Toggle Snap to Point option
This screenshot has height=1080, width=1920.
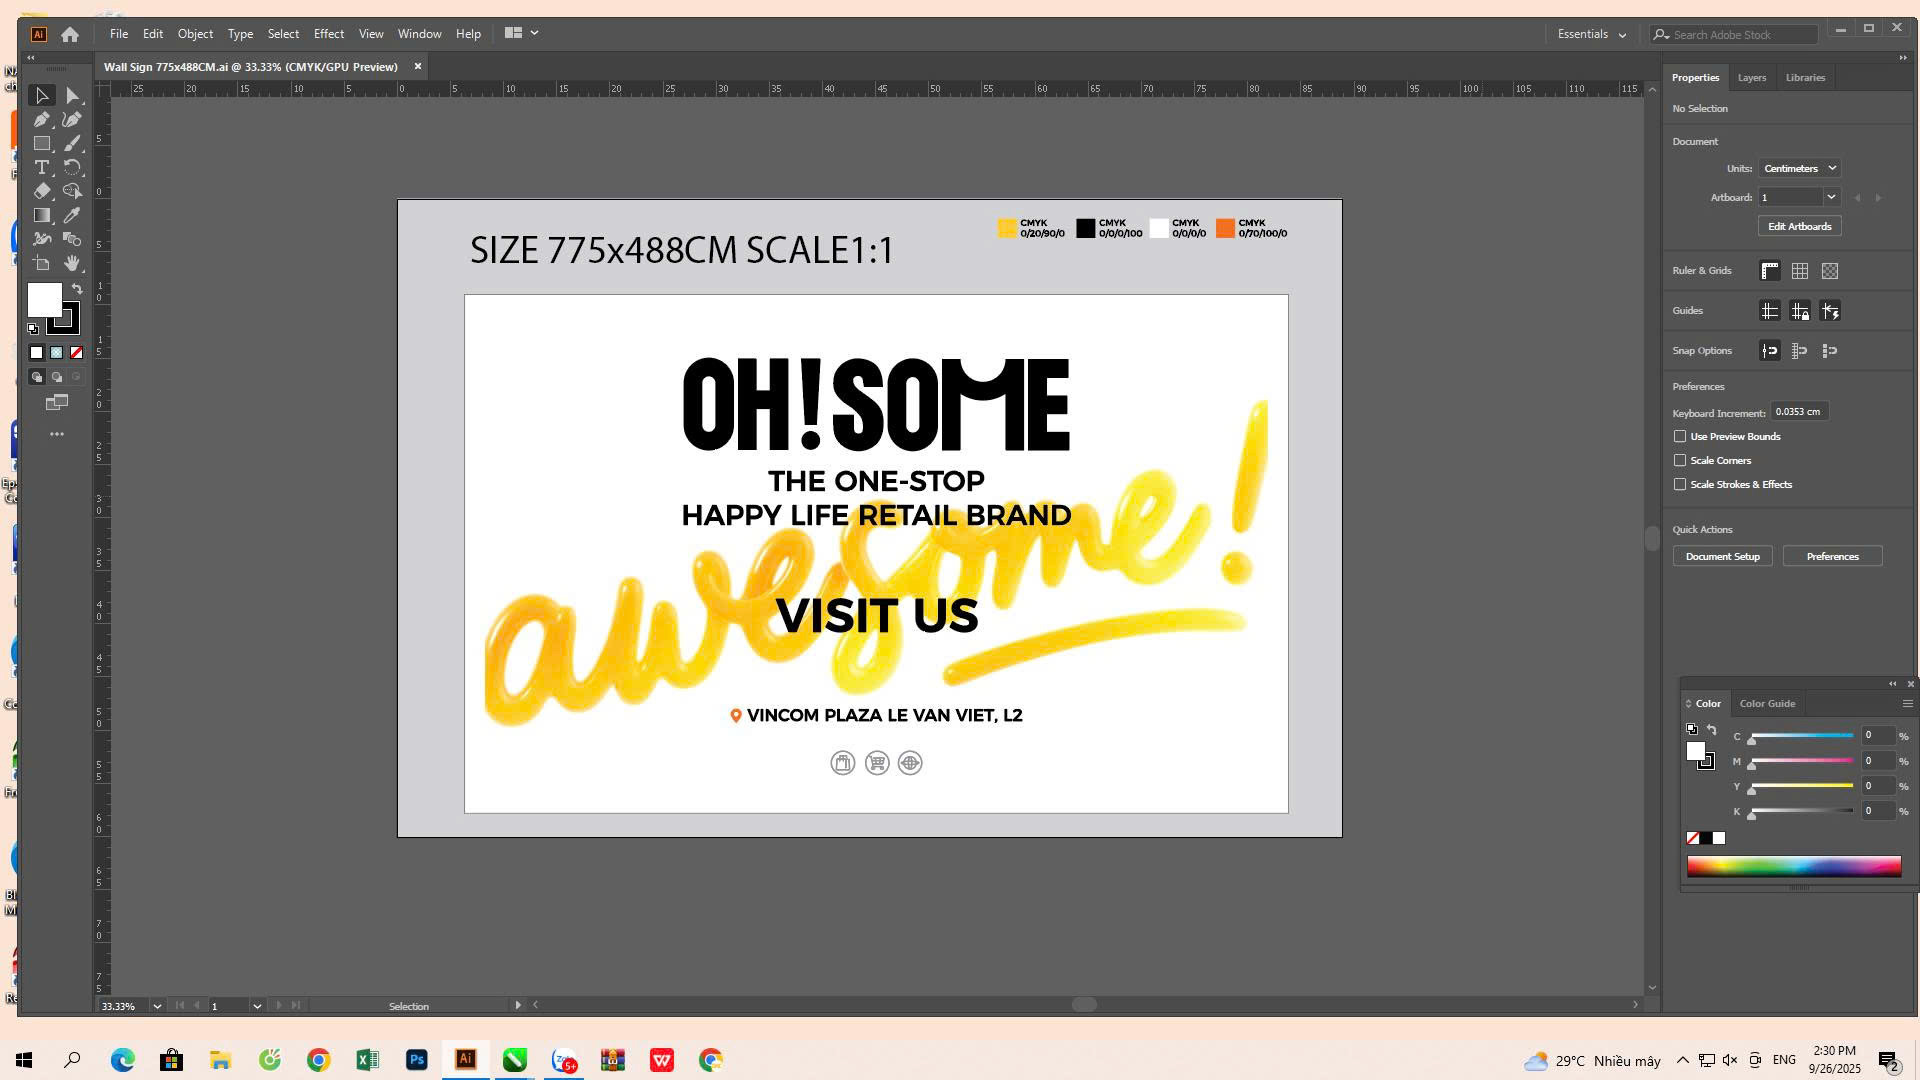coord(1770,351)
